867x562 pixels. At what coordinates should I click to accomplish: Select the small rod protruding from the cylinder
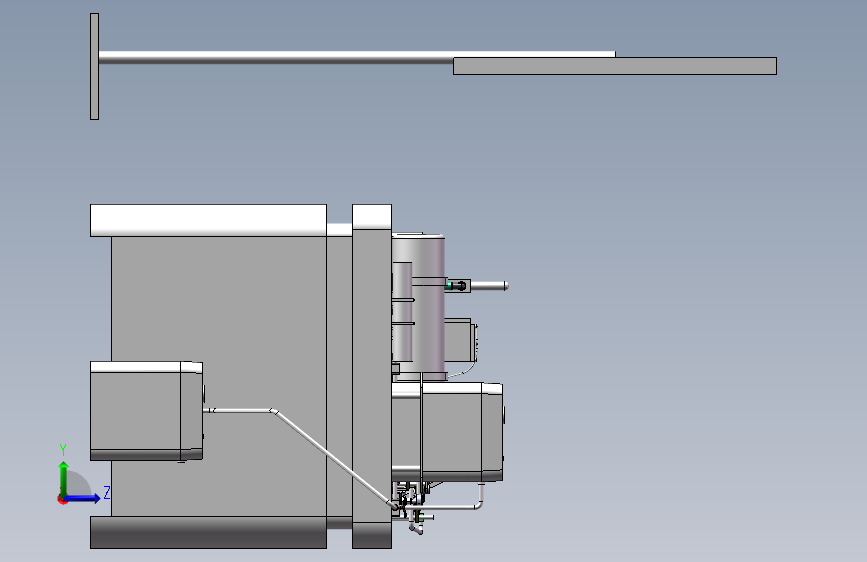tap(489, 285)
